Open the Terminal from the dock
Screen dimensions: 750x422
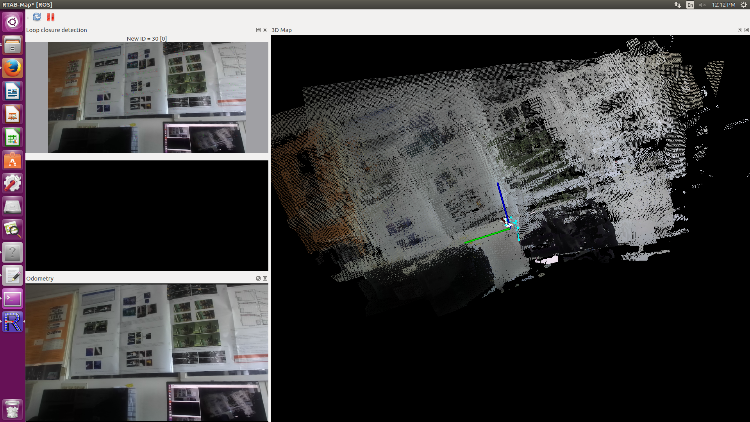tap(13, 298)
